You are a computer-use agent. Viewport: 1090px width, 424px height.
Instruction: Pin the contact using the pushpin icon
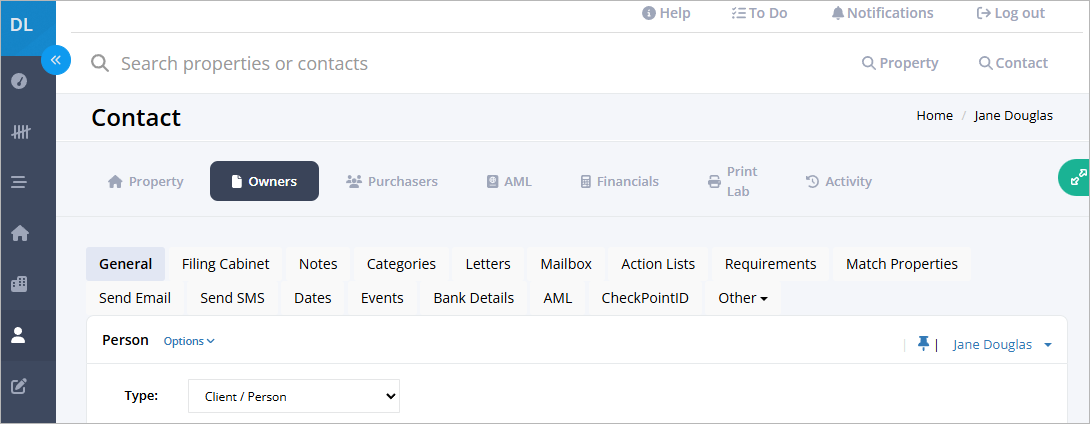[x=923, y=343]
